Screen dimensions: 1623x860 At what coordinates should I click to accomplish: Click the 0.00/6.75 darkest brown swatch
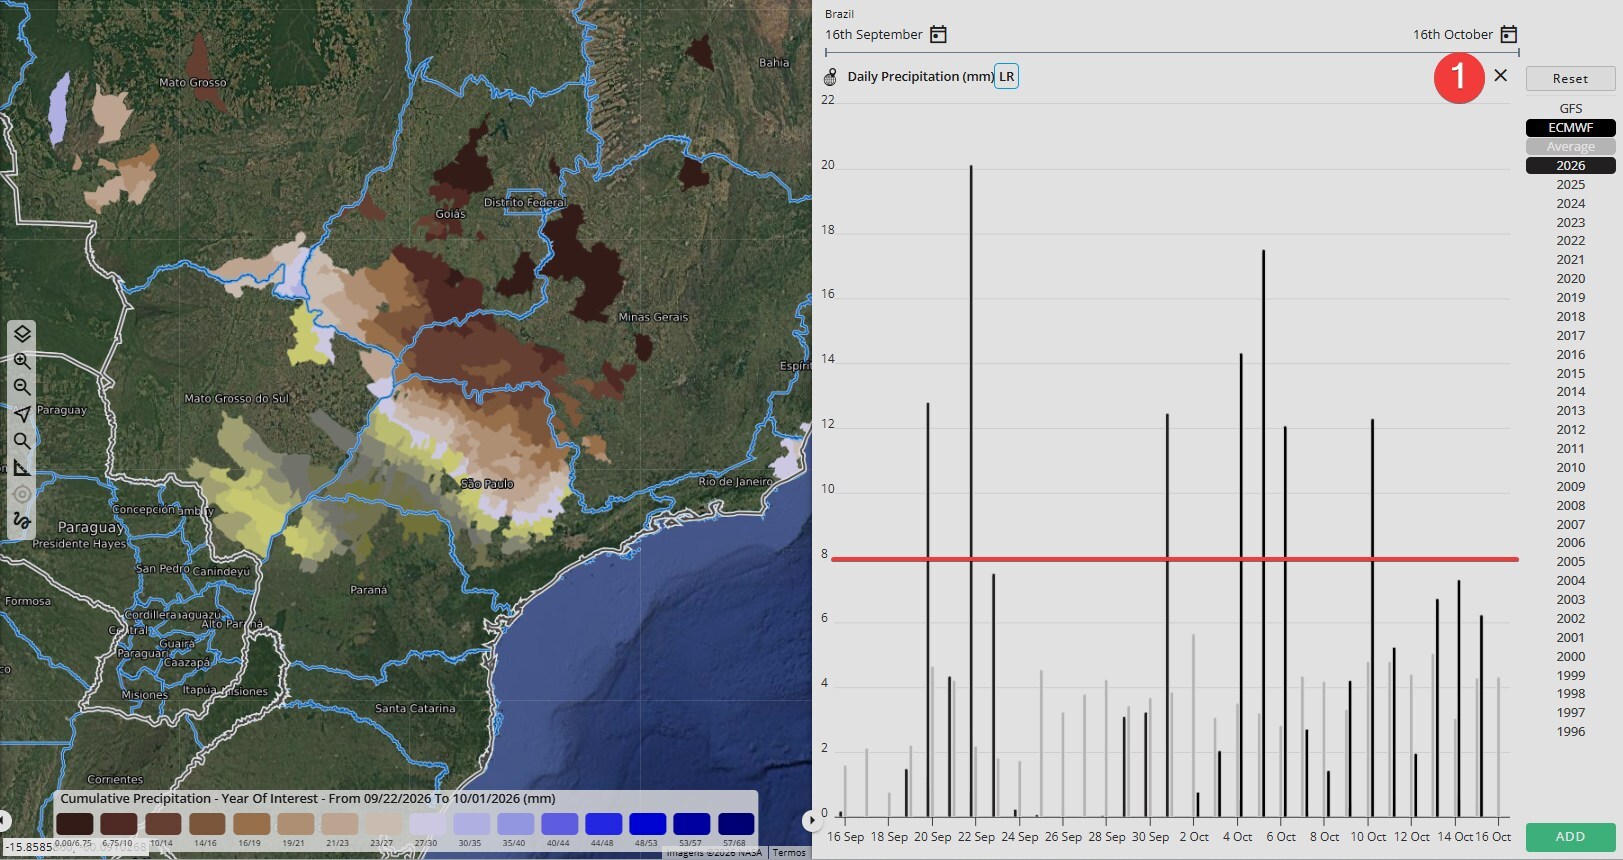tap(75, 824)
